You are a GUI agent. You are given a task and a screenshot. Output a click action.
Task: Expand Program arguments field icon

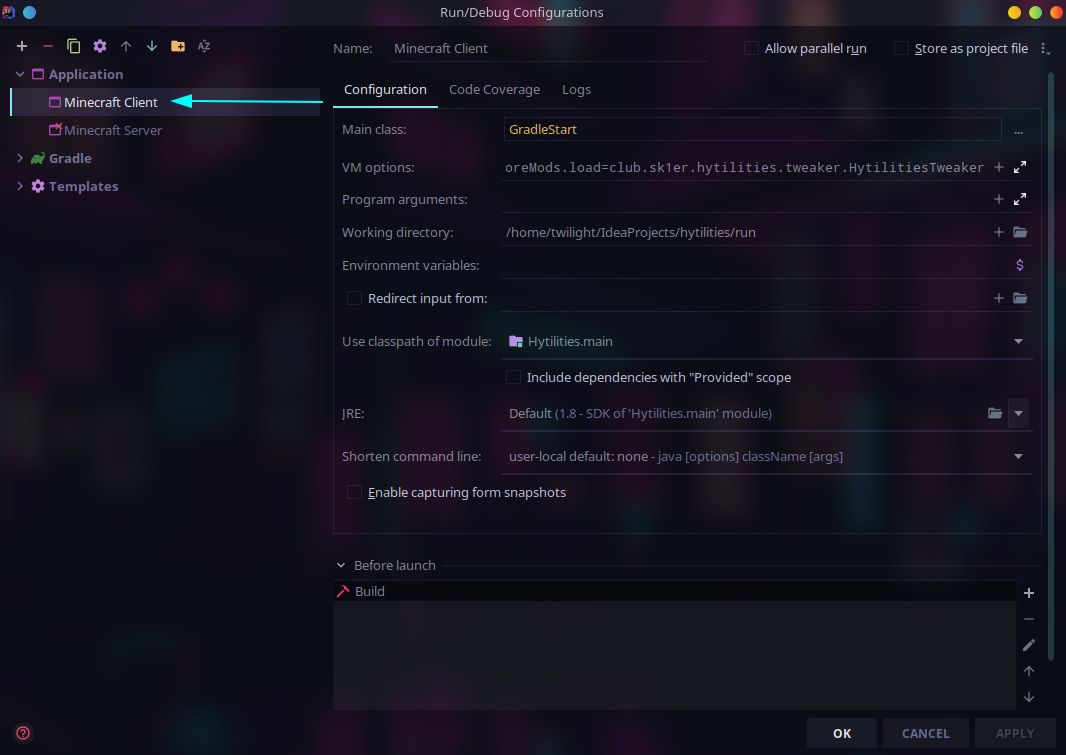1020,200
